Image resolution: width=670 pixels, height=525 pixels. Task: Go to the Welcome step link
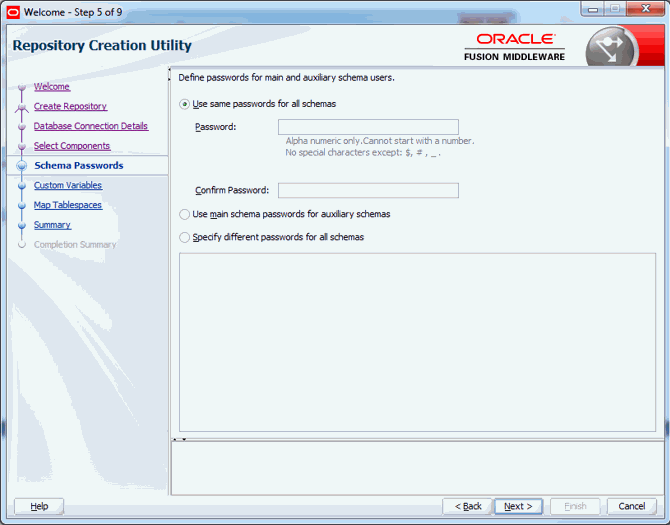(x=52, y=87)
